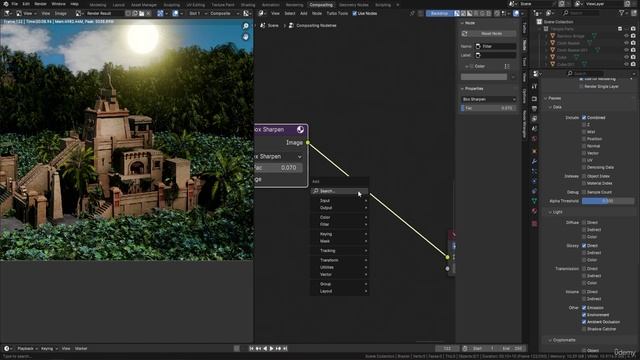
Task: Open the Layout submenu in Add menu
Action: [340, 291]
